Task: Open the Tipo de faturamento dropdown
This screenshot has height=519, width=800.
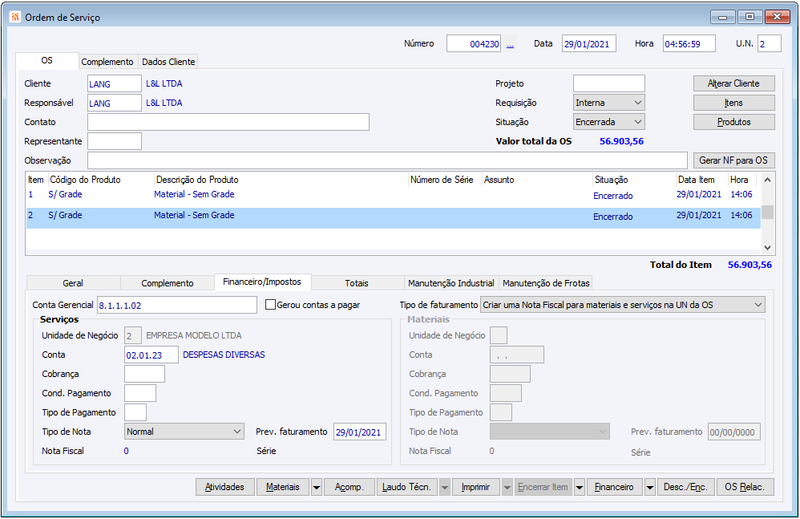Action: click(757, 304)
